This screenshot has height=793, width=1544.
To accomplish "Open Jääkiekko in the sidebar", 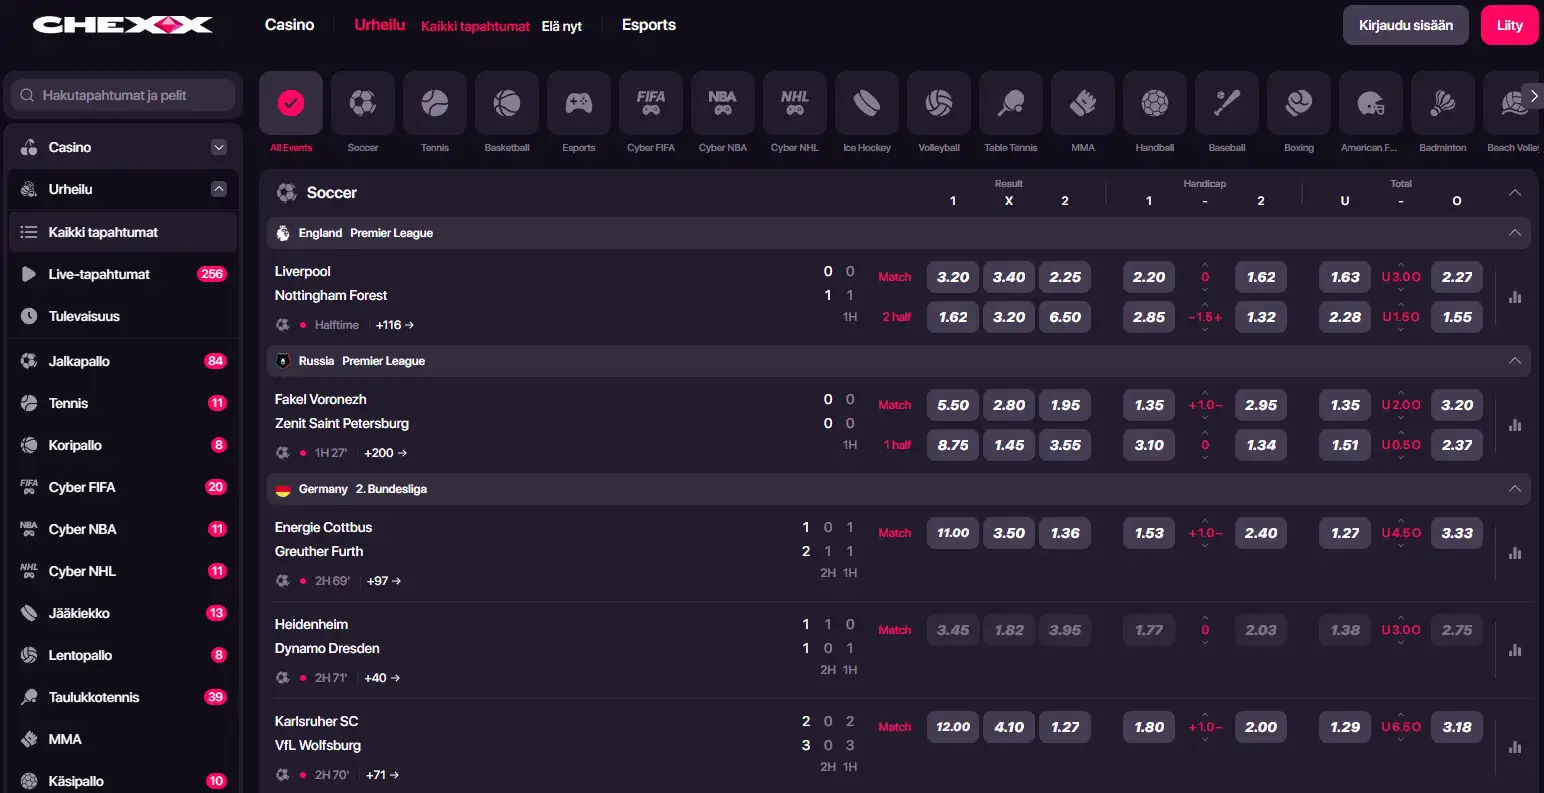I will (x=123, y=613).
